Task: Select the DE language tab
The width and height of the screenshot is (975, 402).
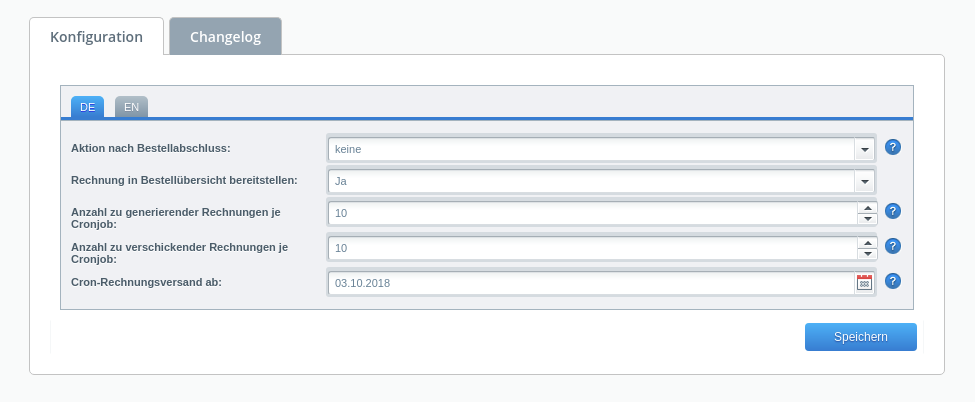Action: pyautogui.click(x=87, y=107)
